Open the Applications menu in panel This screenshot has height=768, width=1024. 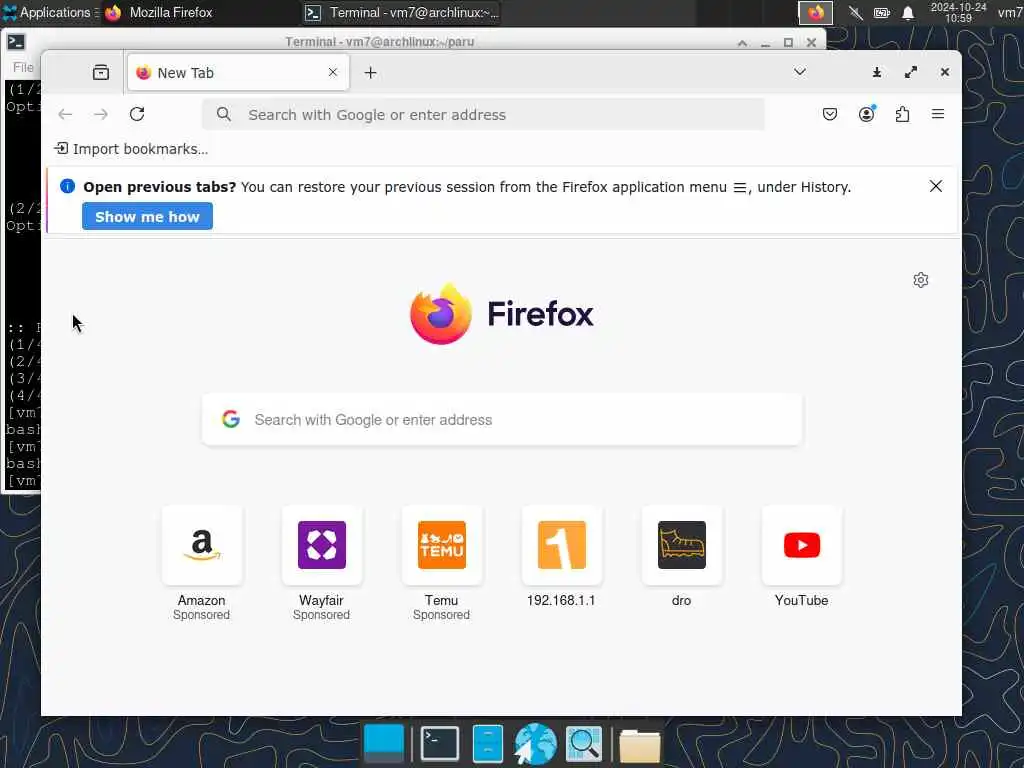point(48,12)
